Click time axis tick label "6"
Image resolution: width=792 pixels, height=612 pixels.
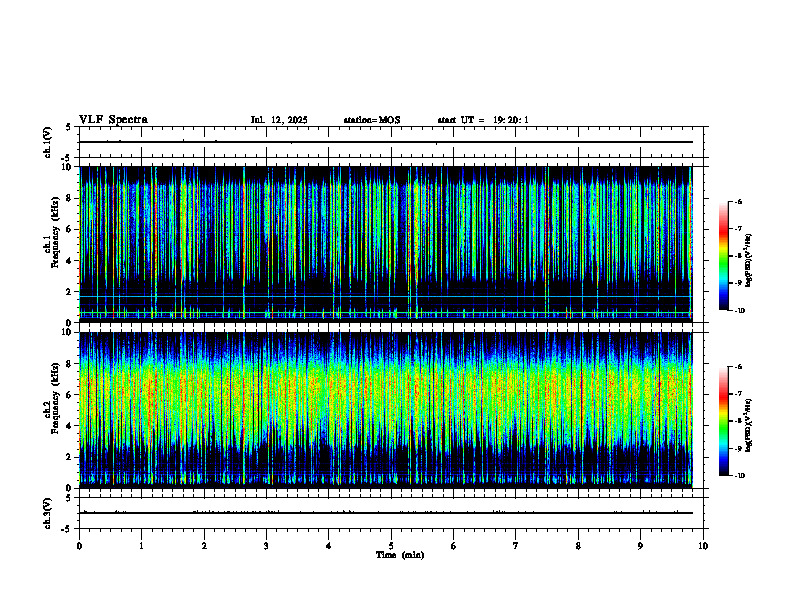tap(453, 546)
